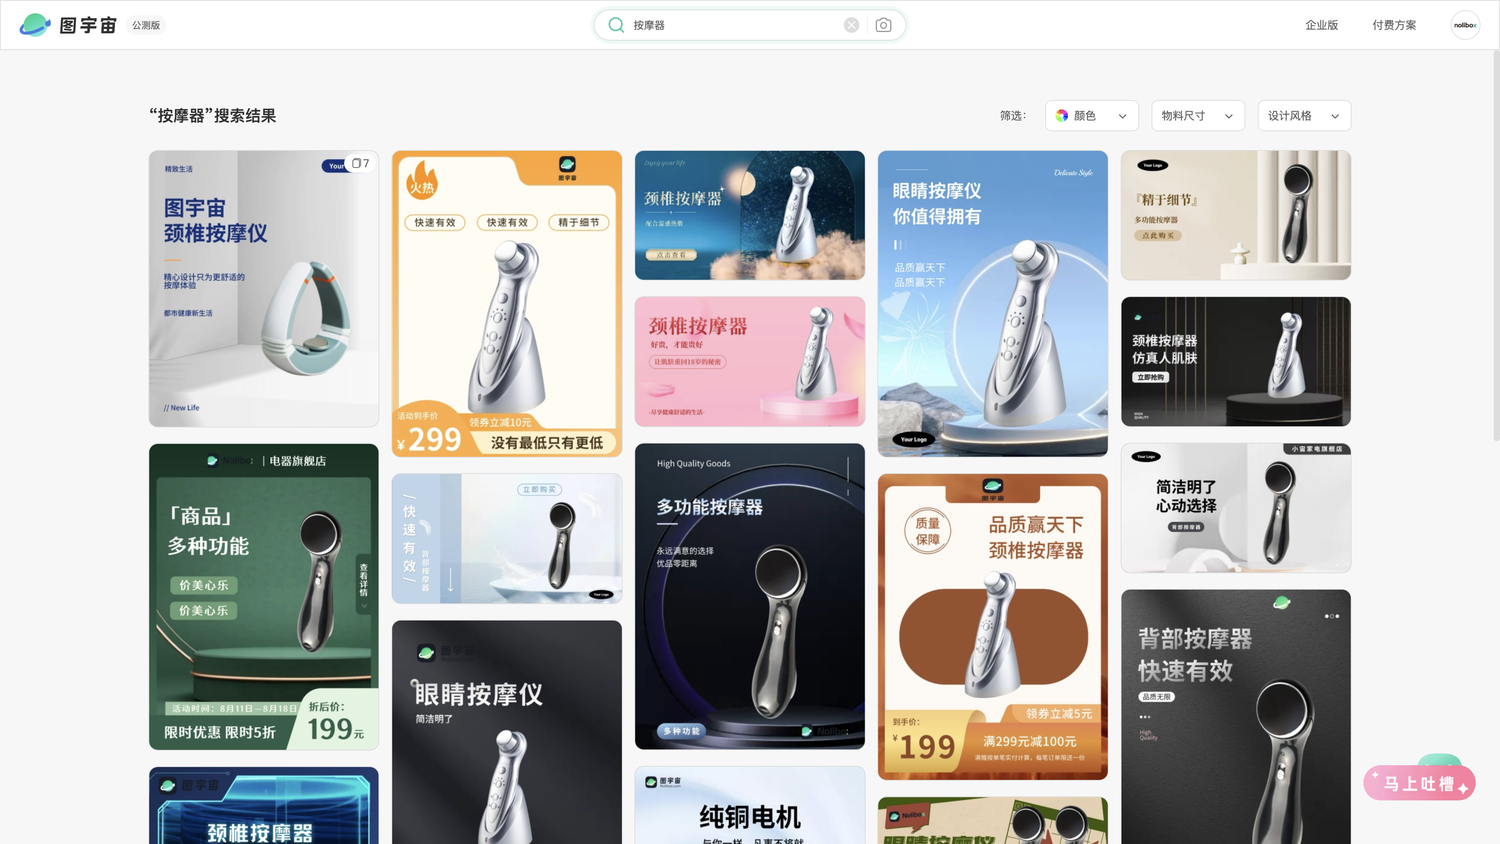The width and height of the screenshot is (1500, 844).
Task: Open the 品质赢天下 颈椎按摩器 brown template
Action: (x=993, y=627)
